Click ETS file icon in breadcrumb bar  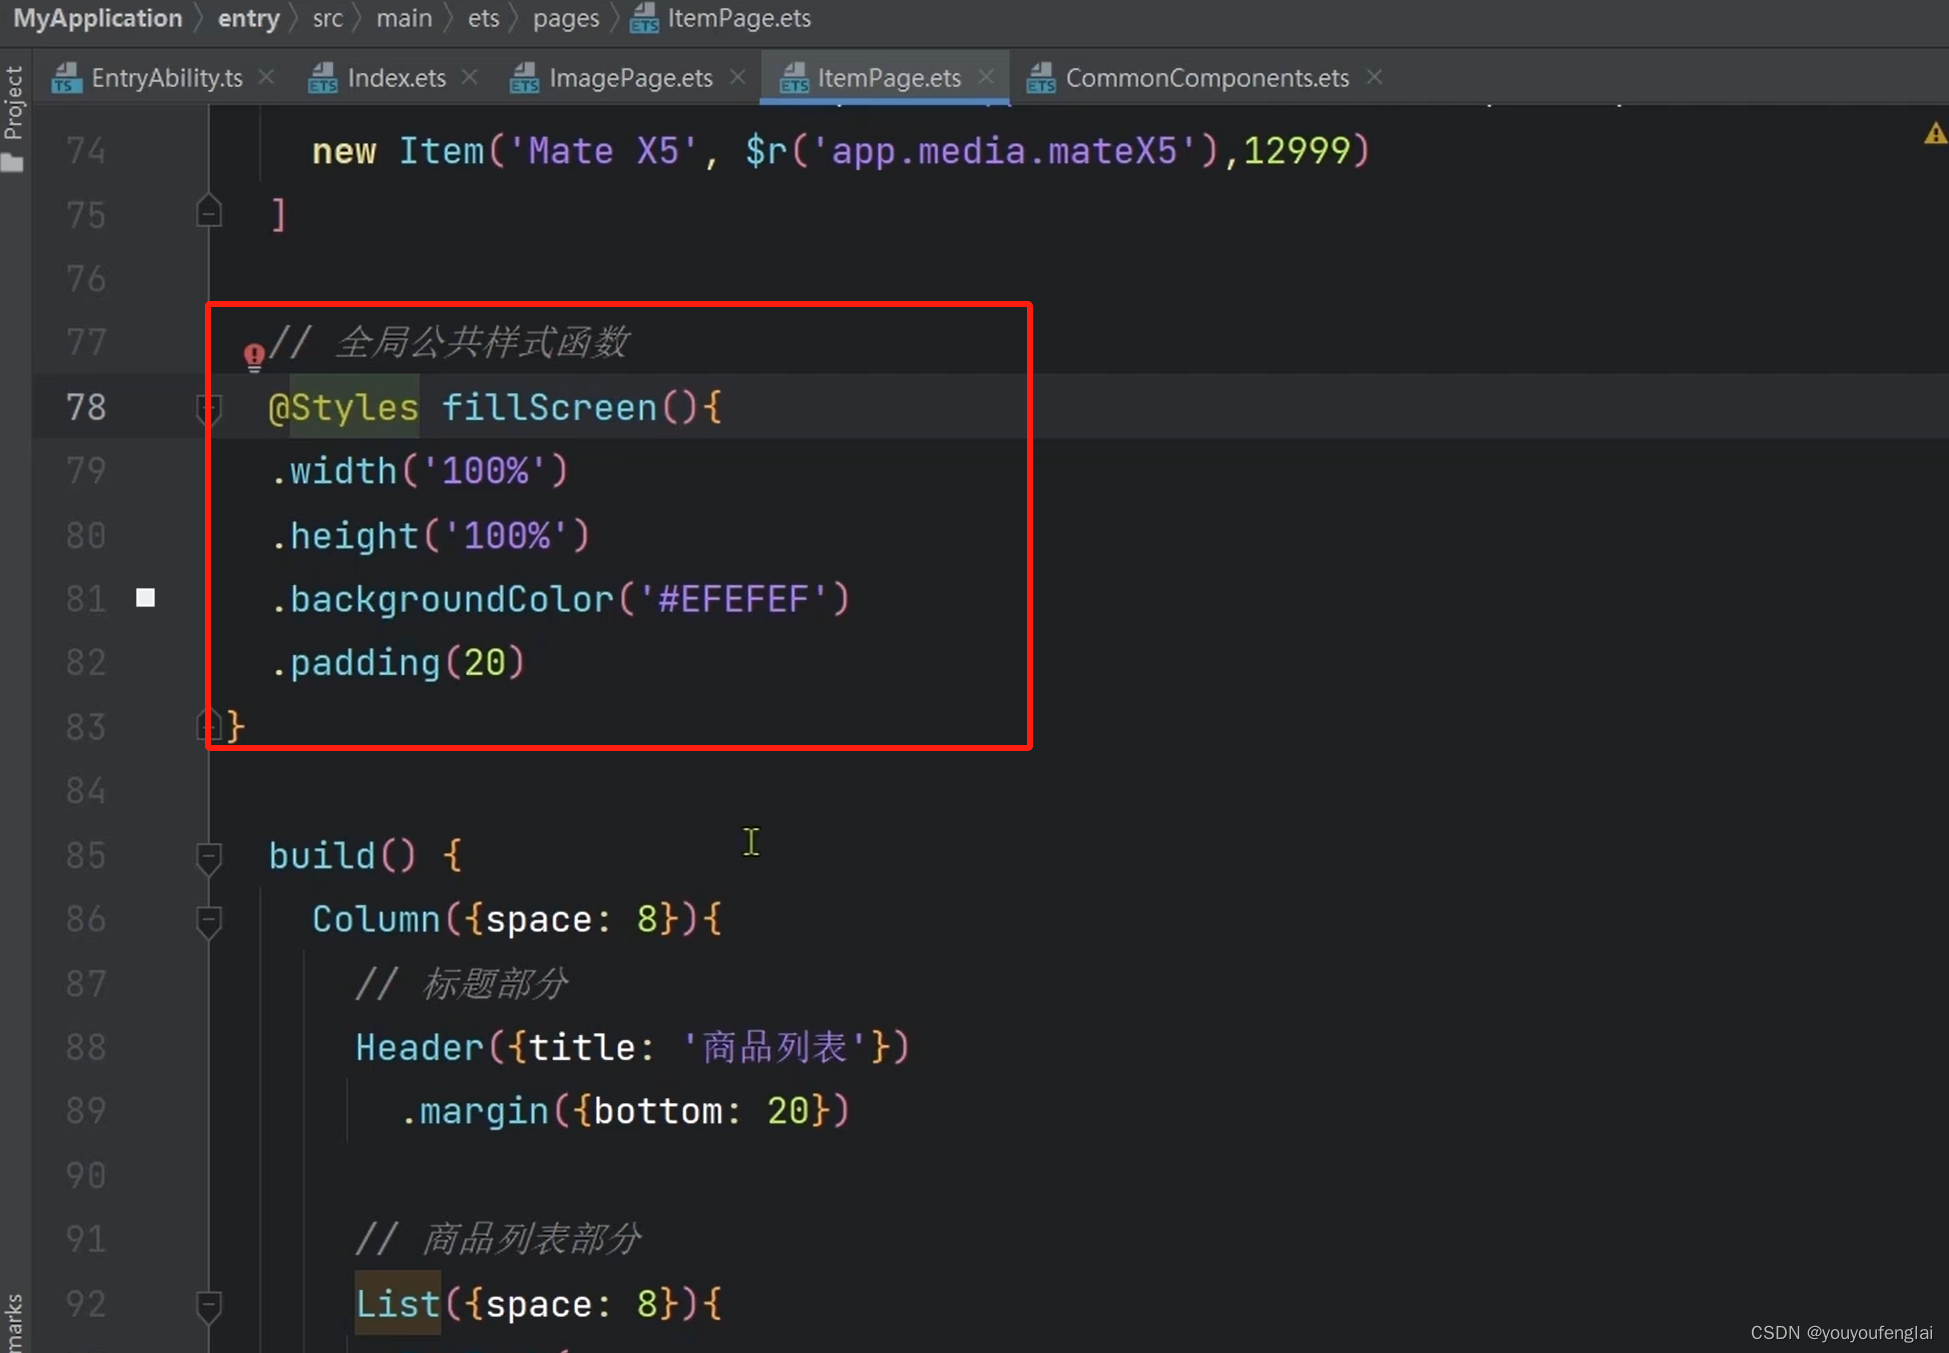[644, 18]
